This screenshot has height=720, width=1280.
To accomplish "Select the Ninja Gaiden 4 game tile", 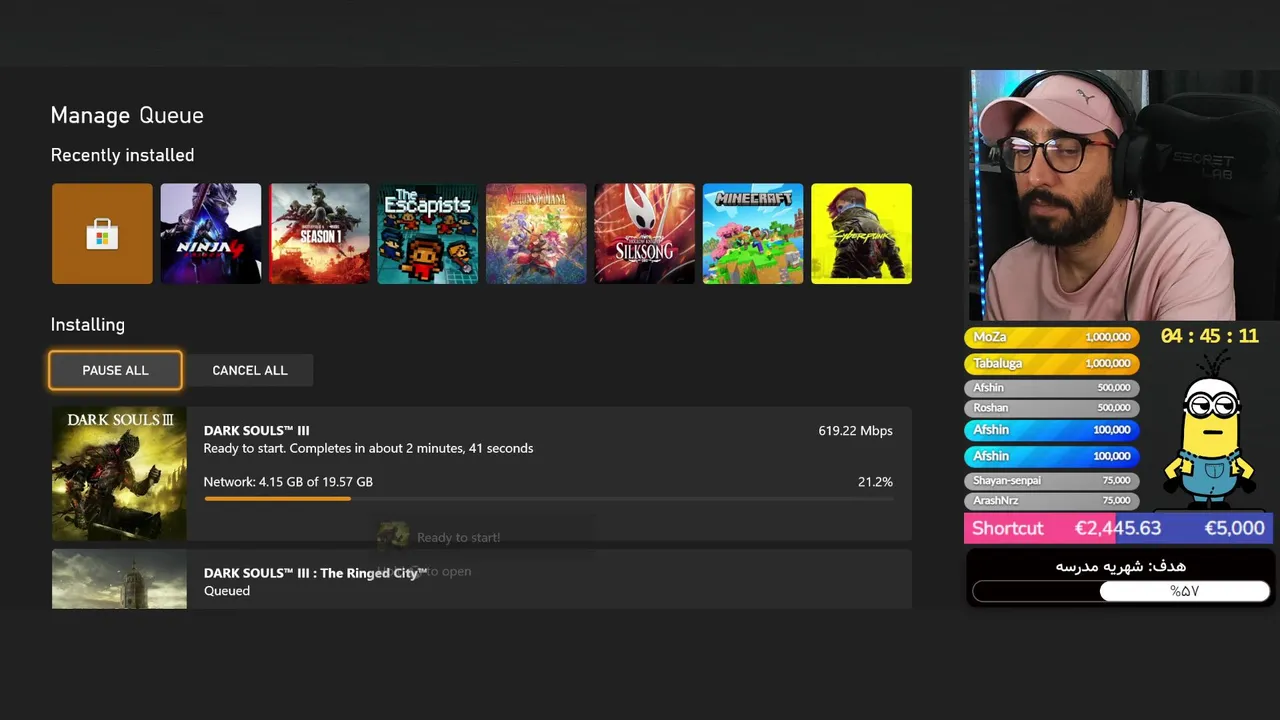I will coord(211,233).
